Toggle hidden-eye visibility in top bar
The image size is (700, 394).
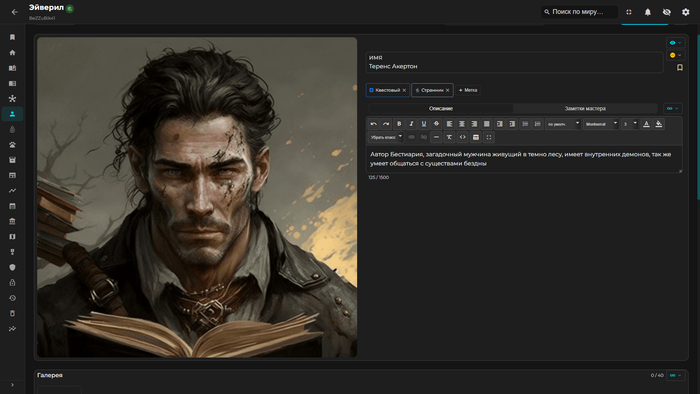point(667,12)
